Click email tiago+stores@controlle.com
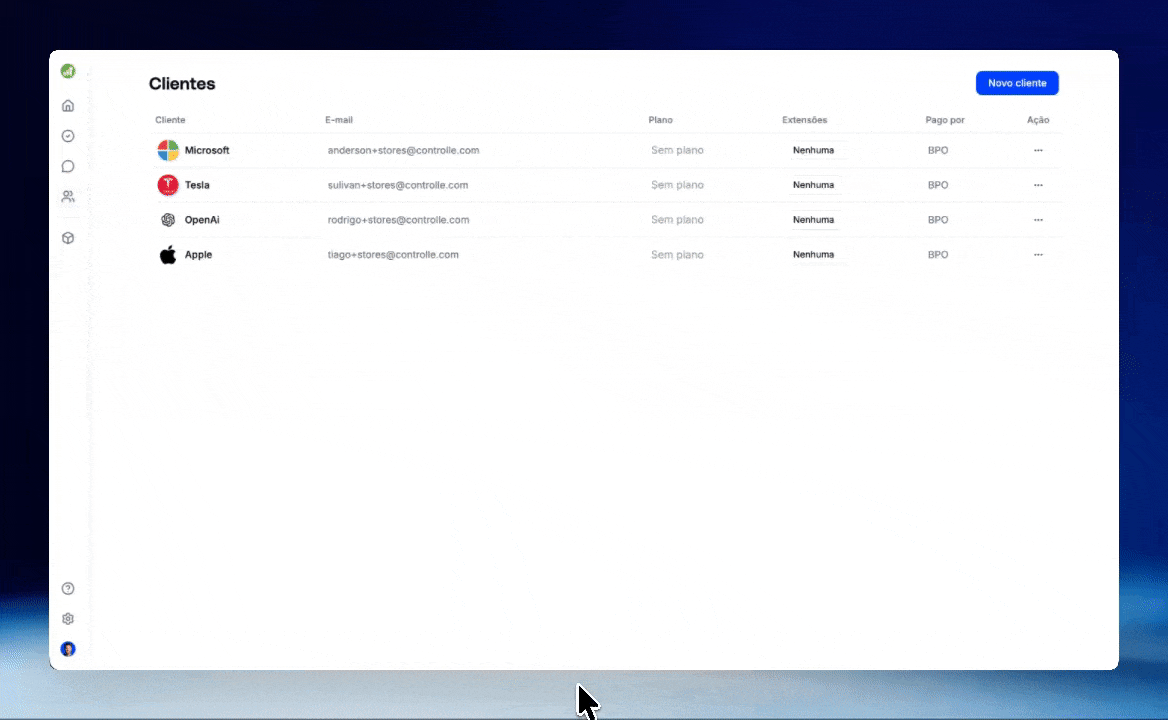Screen dimensions: 1168x720 point(393,255)
